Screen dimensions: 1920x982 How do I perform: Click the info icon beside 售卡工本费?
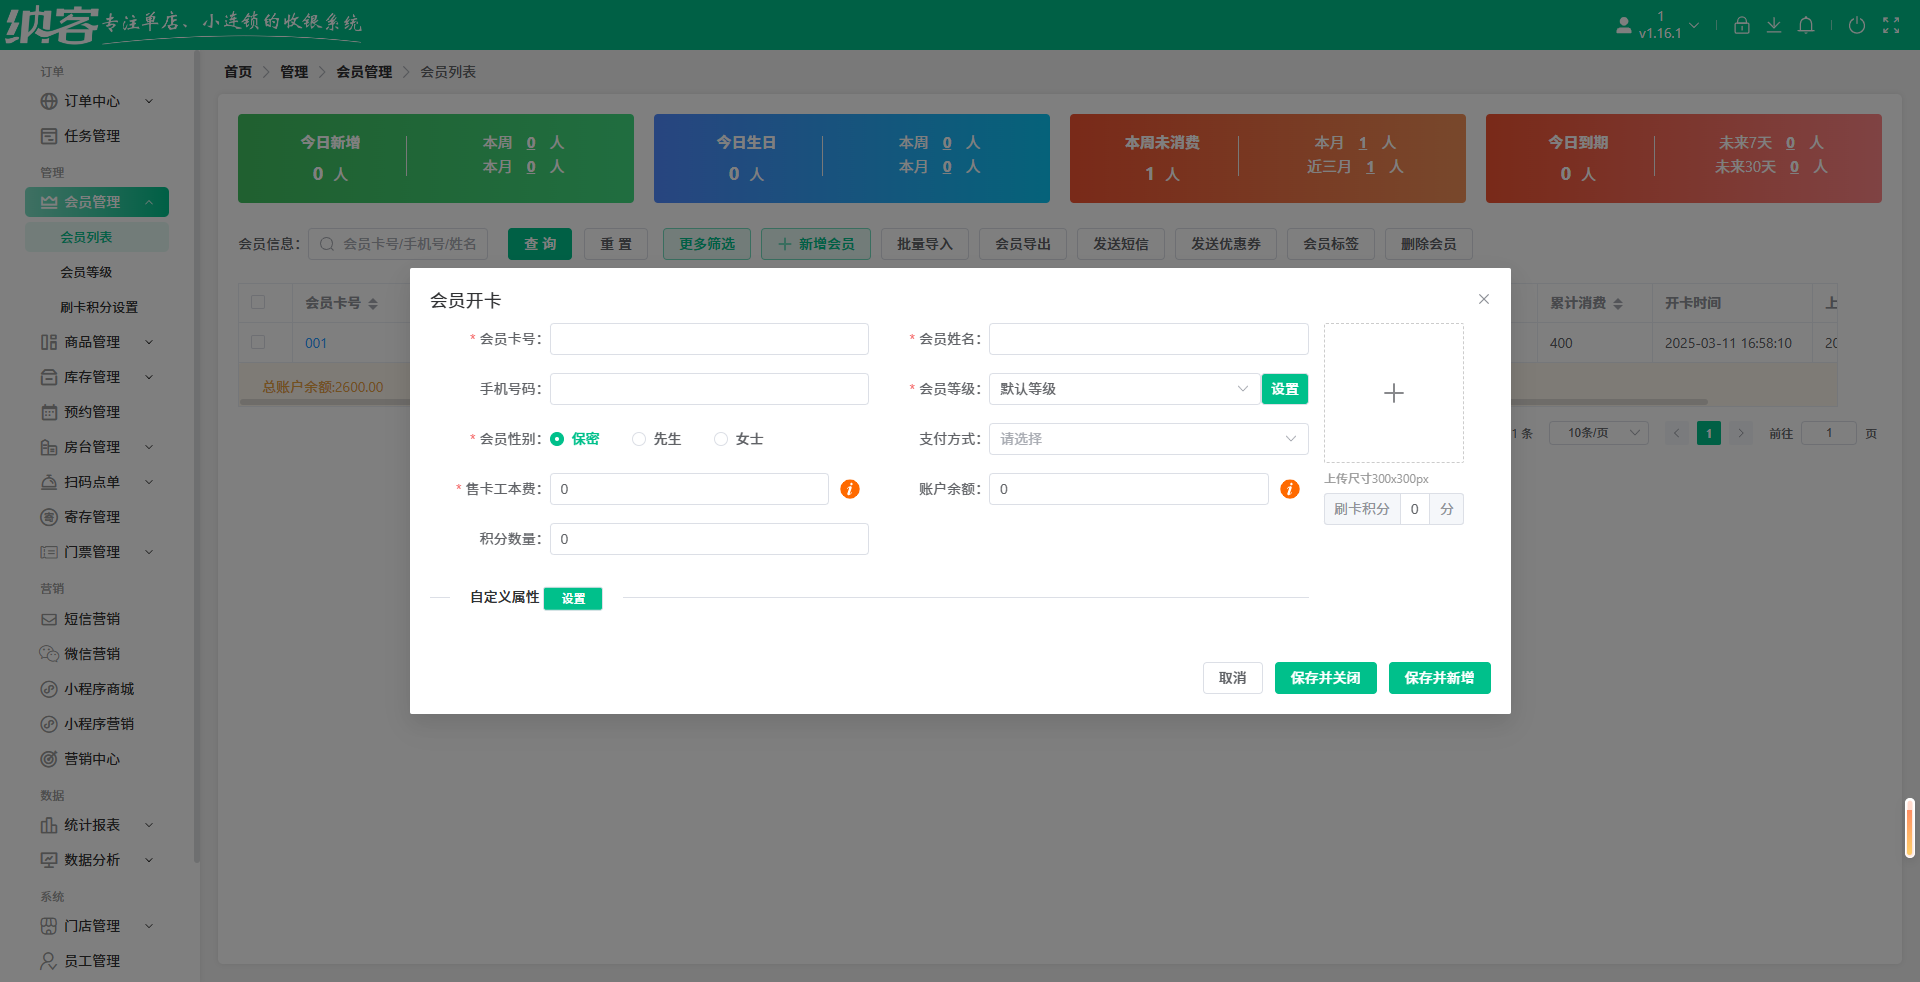849,490
